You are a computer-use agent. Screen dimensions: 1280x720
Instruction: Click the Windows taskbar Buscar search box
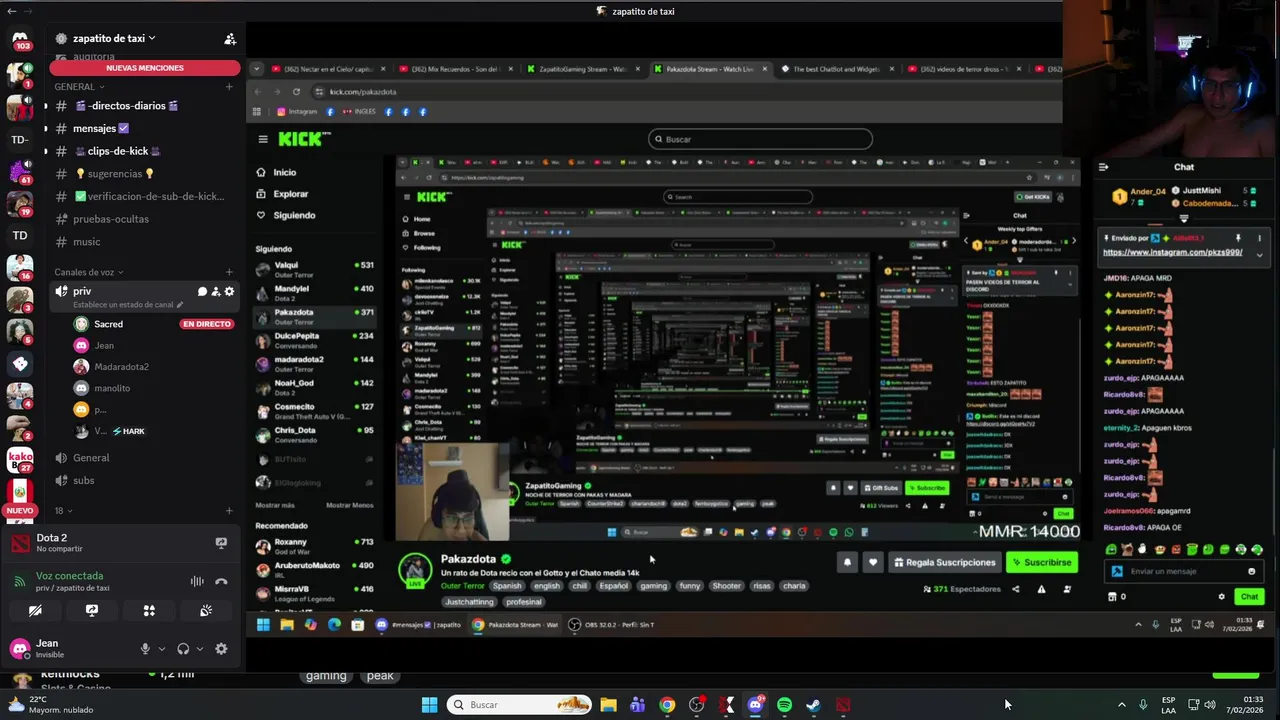tap(520, 705)
